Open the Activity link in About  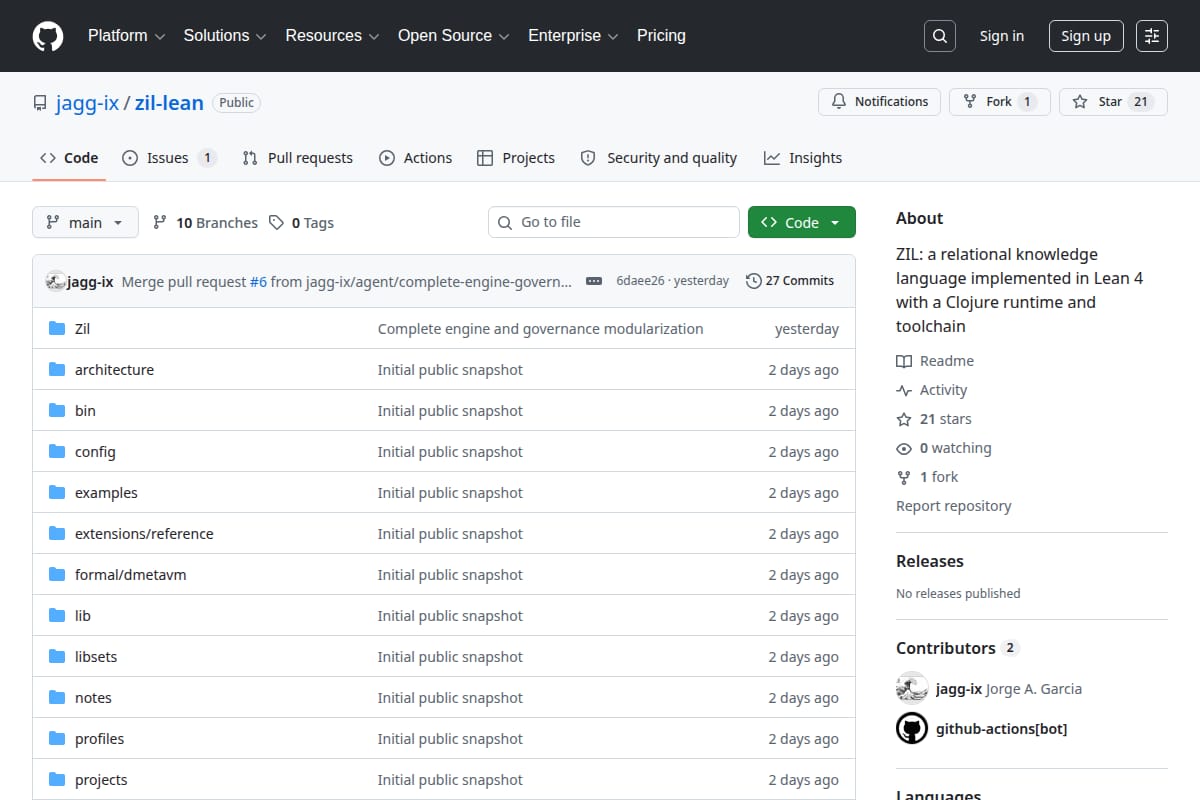932,390
